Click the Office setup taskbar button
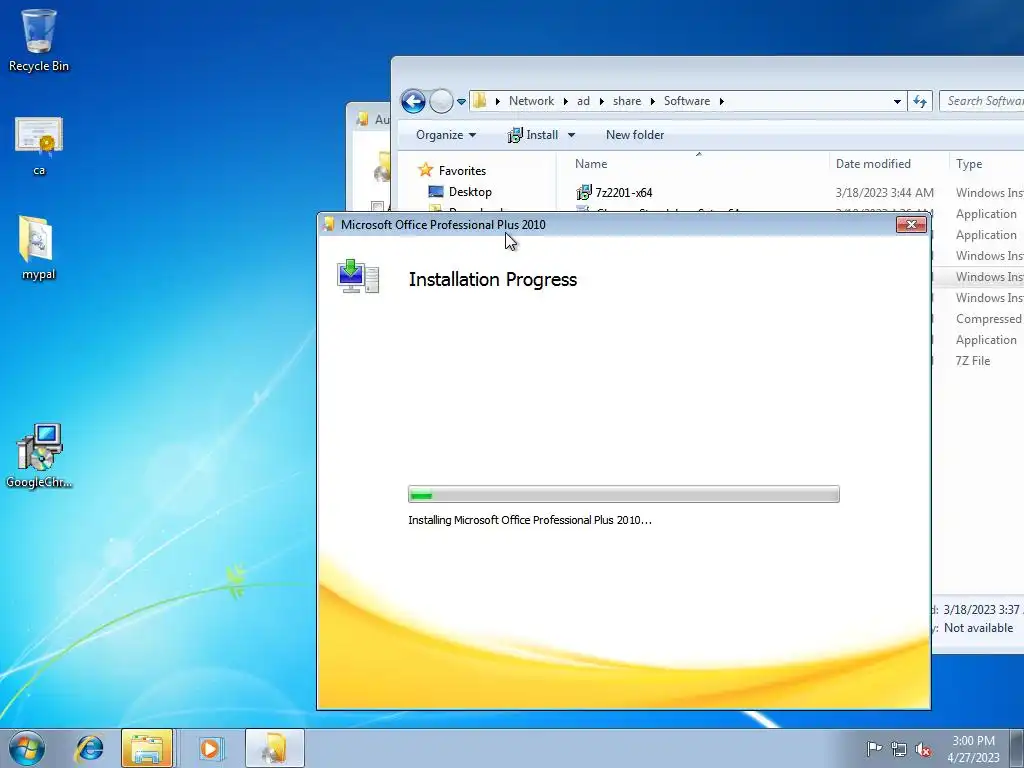The width and height of the screenshot is (1024, 768). [275, 748]
